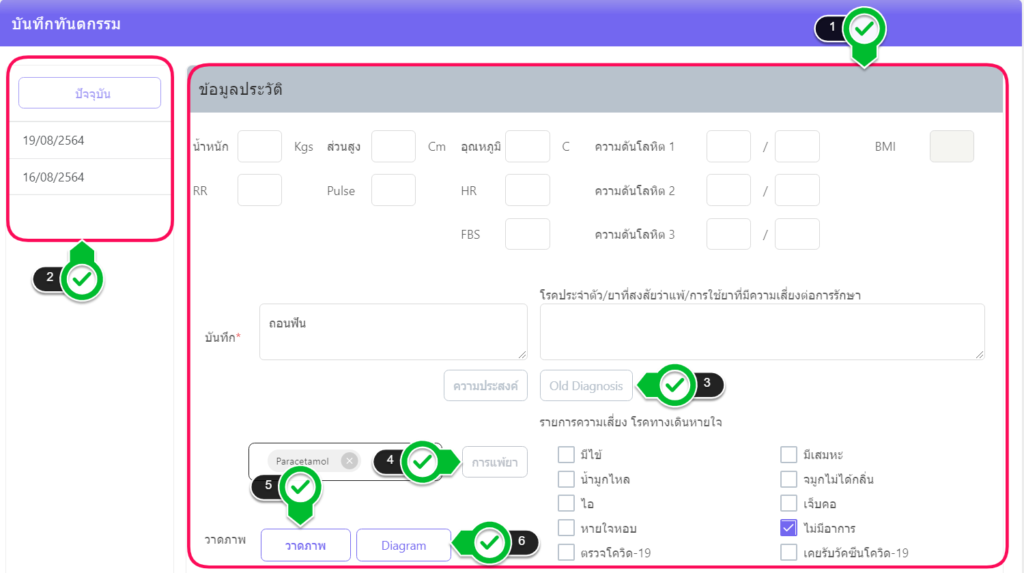Click the ปัจจุบัน button in the sidebar
Screen dimensions: 1024x573
click(x=90, y=93)
